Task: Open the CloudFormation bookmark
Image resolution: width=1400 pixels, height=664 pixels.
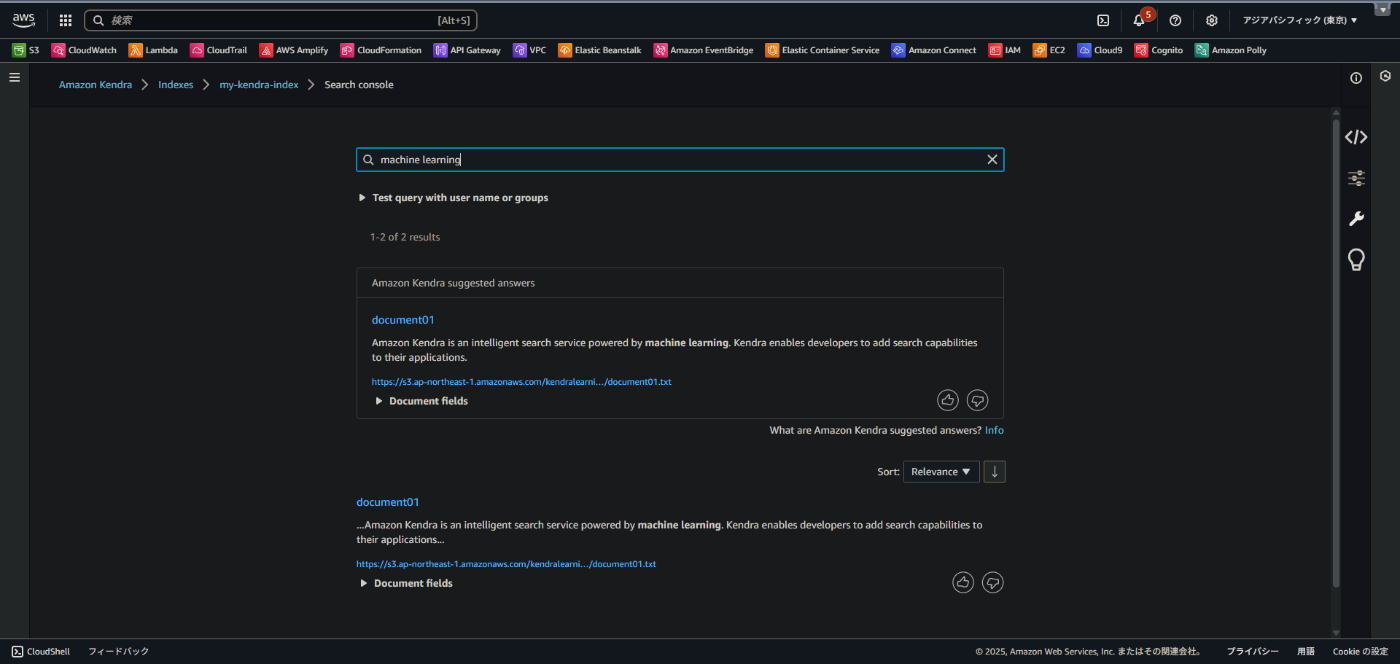Action: click(x=381, y=50)
